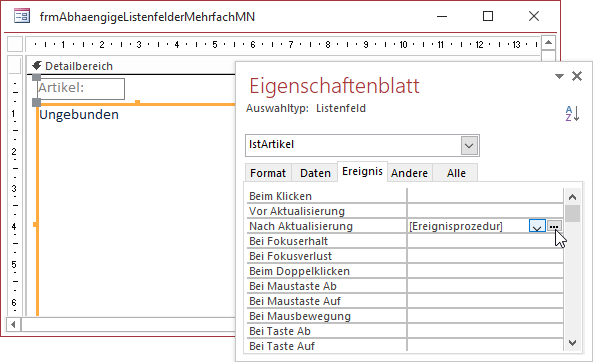Viewport: 593px width, 362px height.
Task: Click the Bei Mausbewegung property field
Action: pos(485,316)
